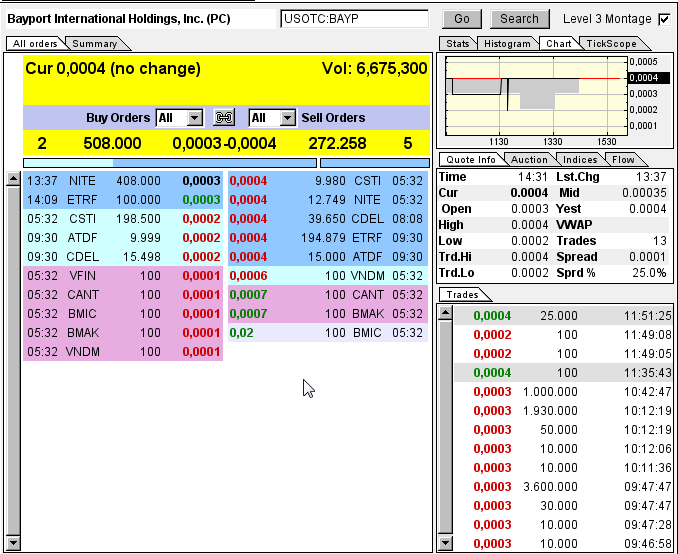Click the Trades list scroll up arrow

coord(445,312)
